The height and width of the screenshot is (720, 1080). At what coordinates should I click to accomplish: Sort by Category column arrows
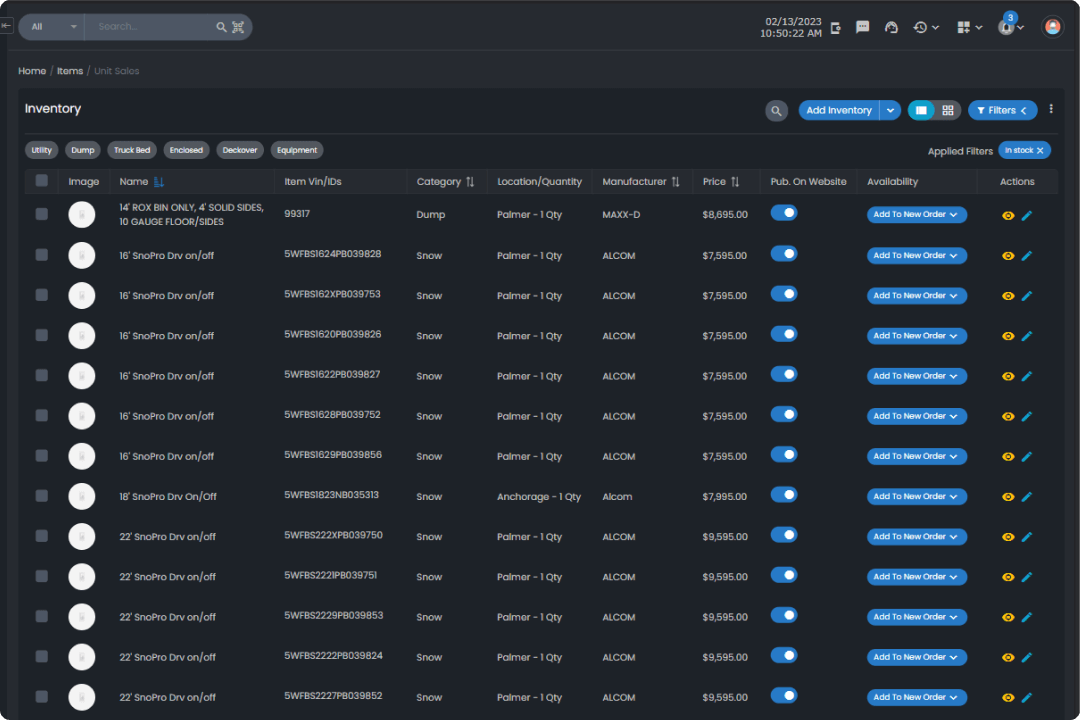pos(470,182)
